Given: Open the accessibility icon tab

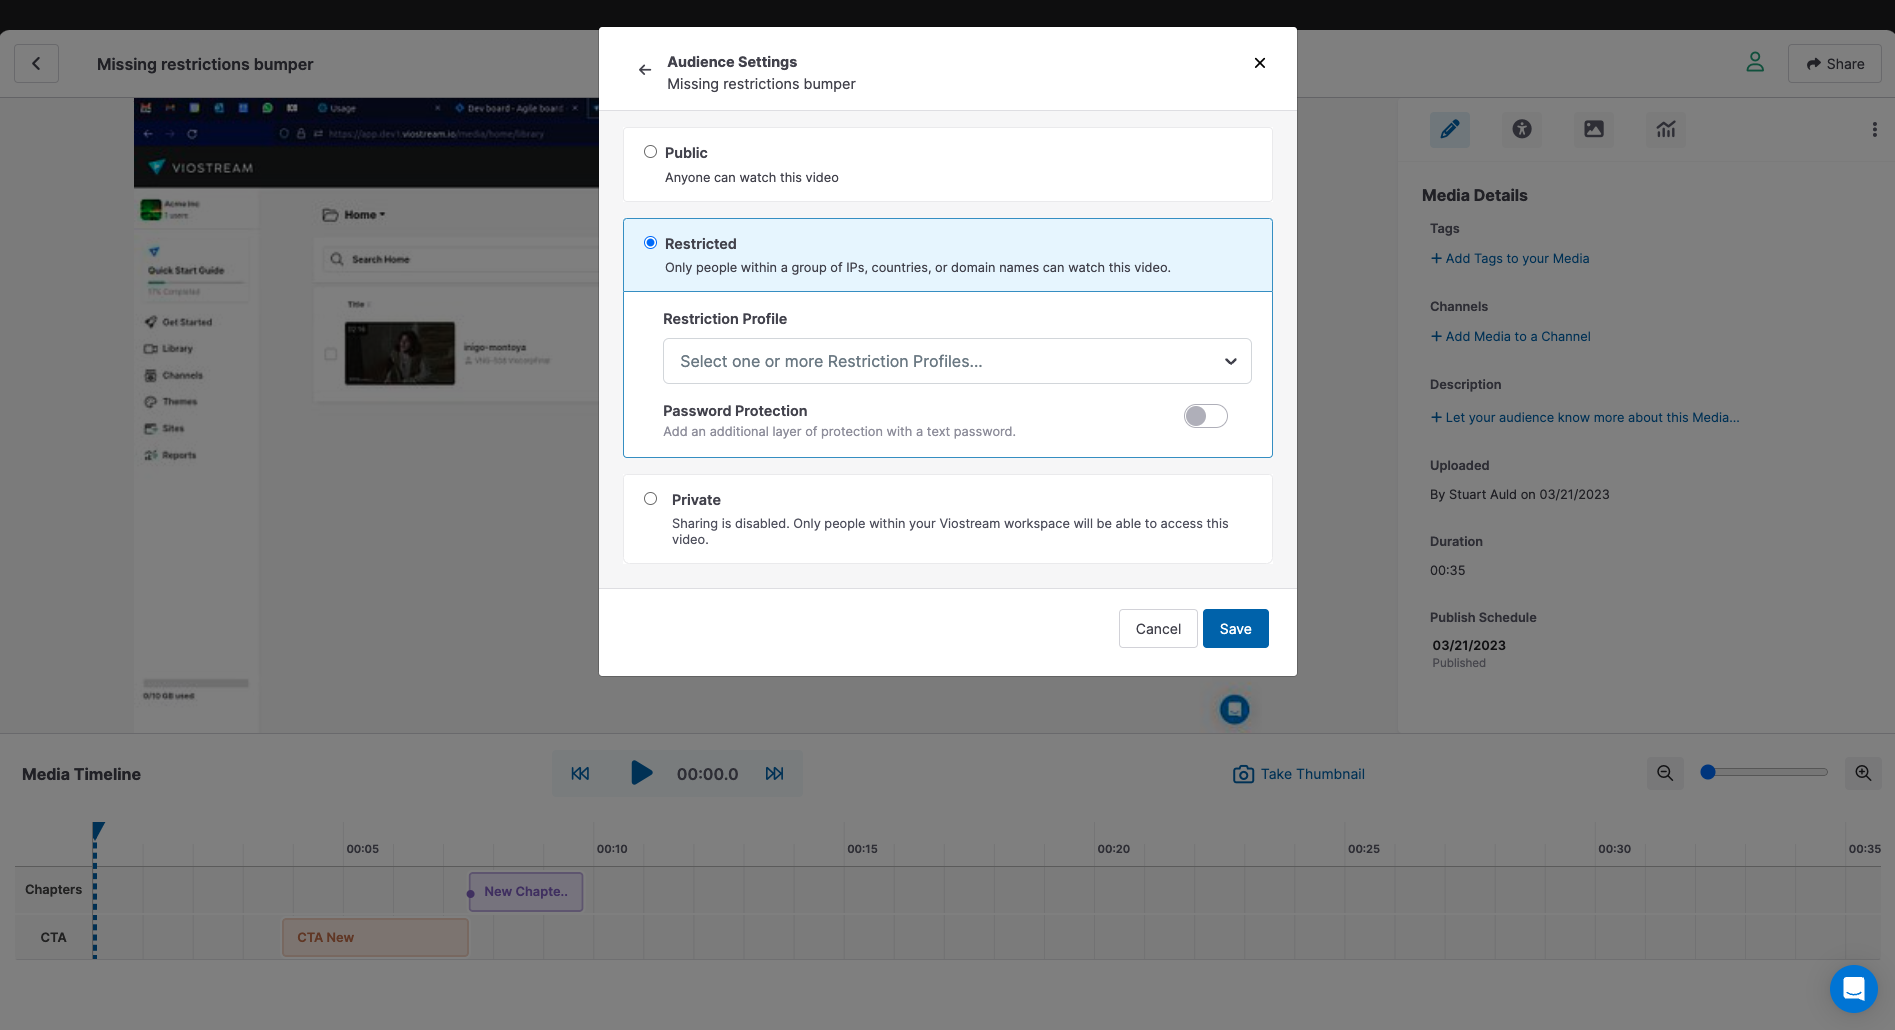Looking at the screenshot, I should click(x=1522, y=129).
